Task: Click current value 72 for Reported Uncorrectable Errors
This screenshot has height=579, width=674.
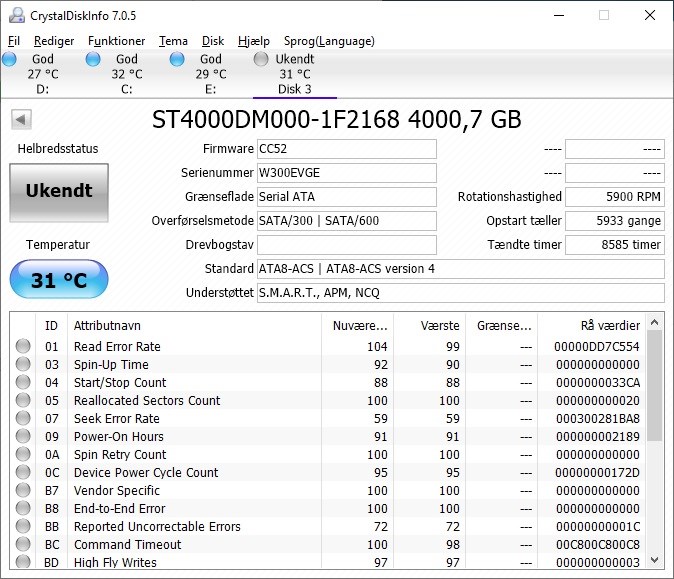Action: point(380,527)
